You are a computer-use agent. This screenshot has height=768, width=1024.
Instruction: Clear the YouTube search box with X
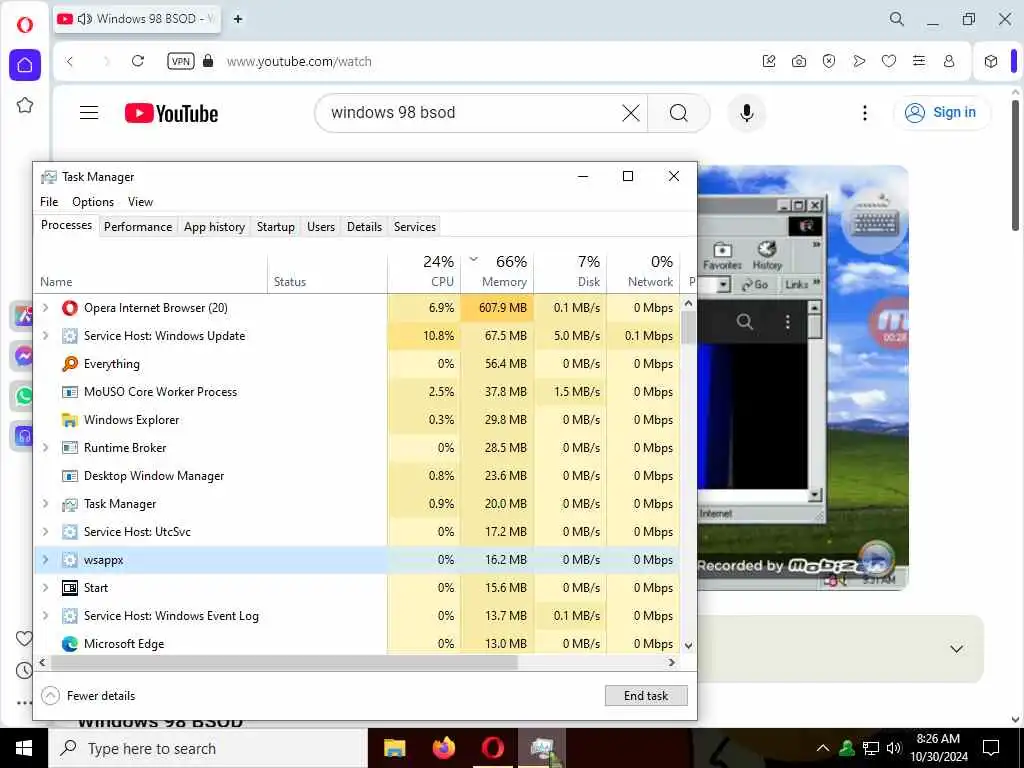click(631, 113)
